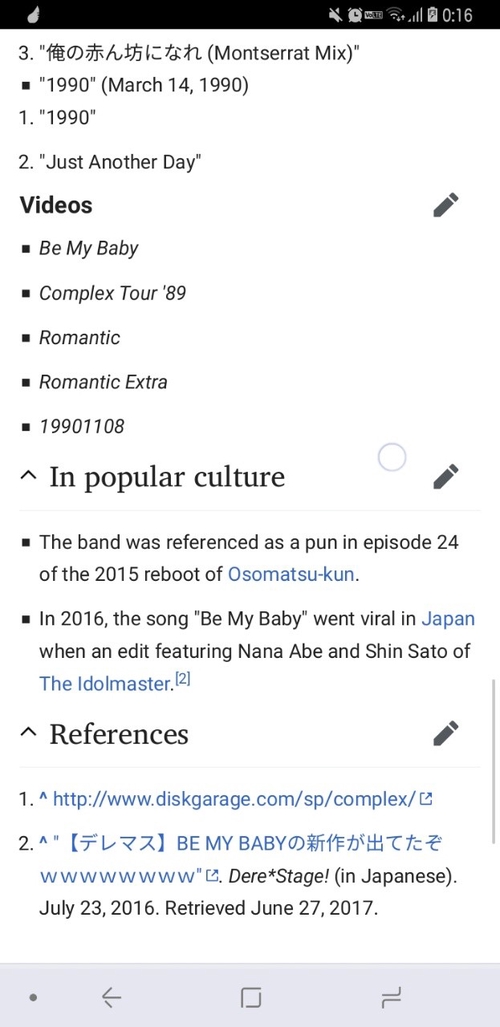Viewport: 500px width, 1027px height.
Task: Tap the page scrollbar on the right
Action: 495,762
